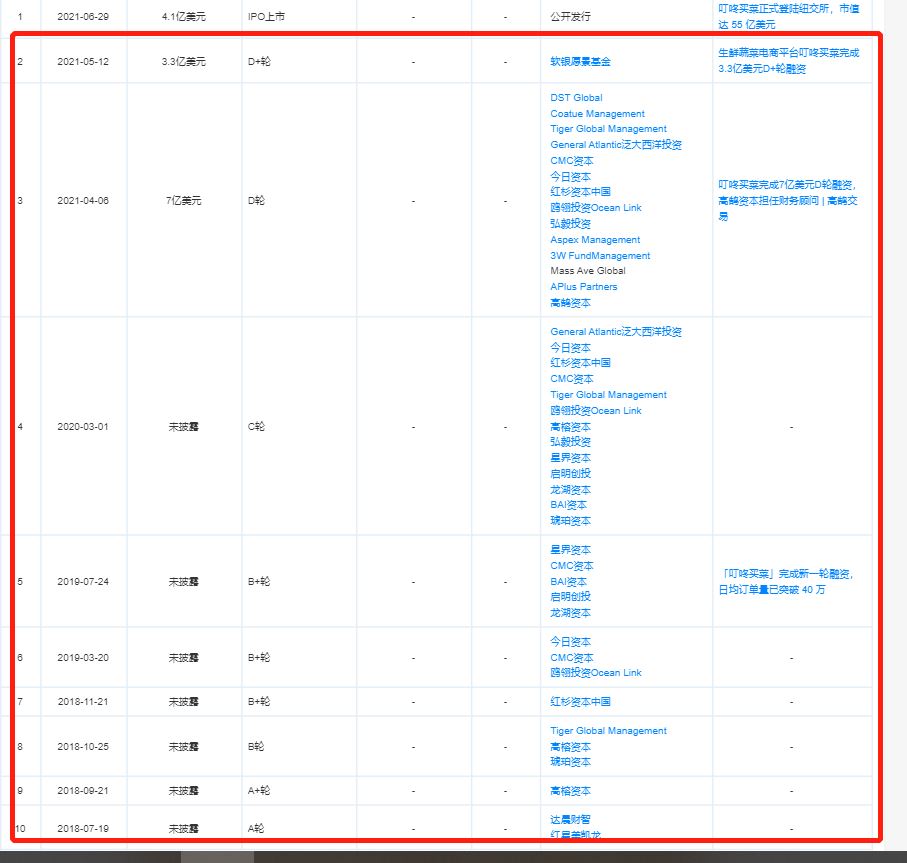The image size is (907, 863).
Task: Click 今日资本 in the 2019-03-20 row
Action: (570, 642)
